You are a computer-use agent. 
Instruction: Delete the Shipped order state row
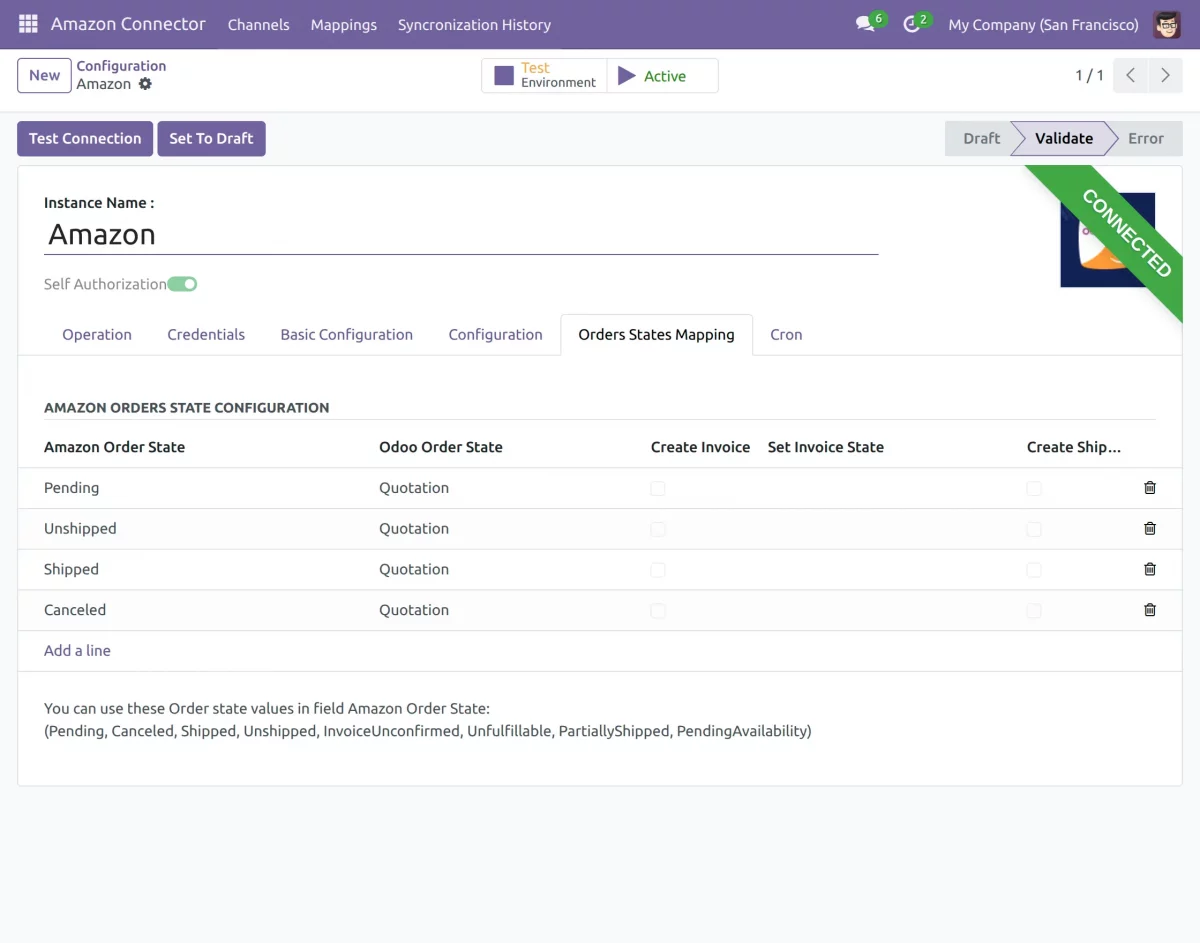click(1150, 569)
